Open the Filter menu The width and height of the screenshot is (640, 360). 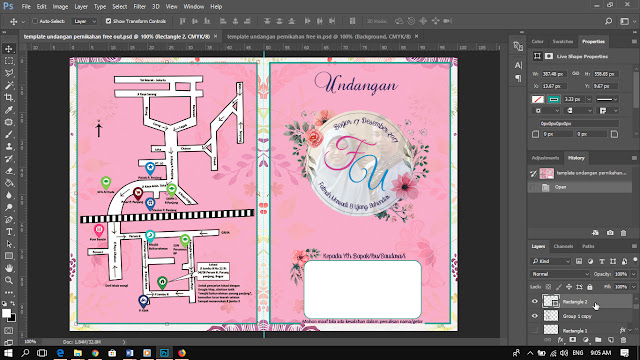140,7
